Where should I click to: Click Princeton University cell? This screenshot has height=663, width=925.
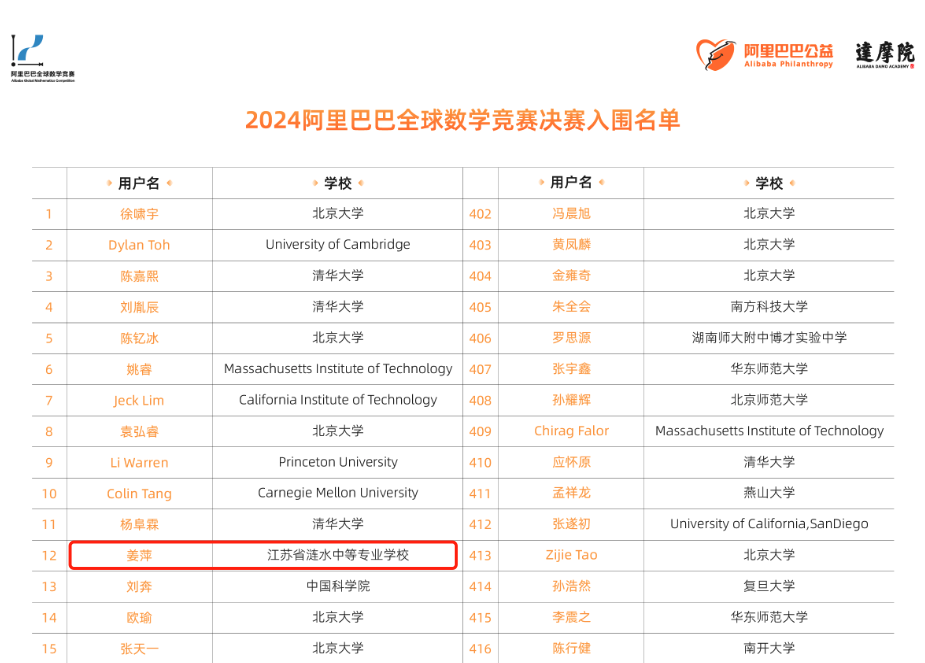coord(338,462)
